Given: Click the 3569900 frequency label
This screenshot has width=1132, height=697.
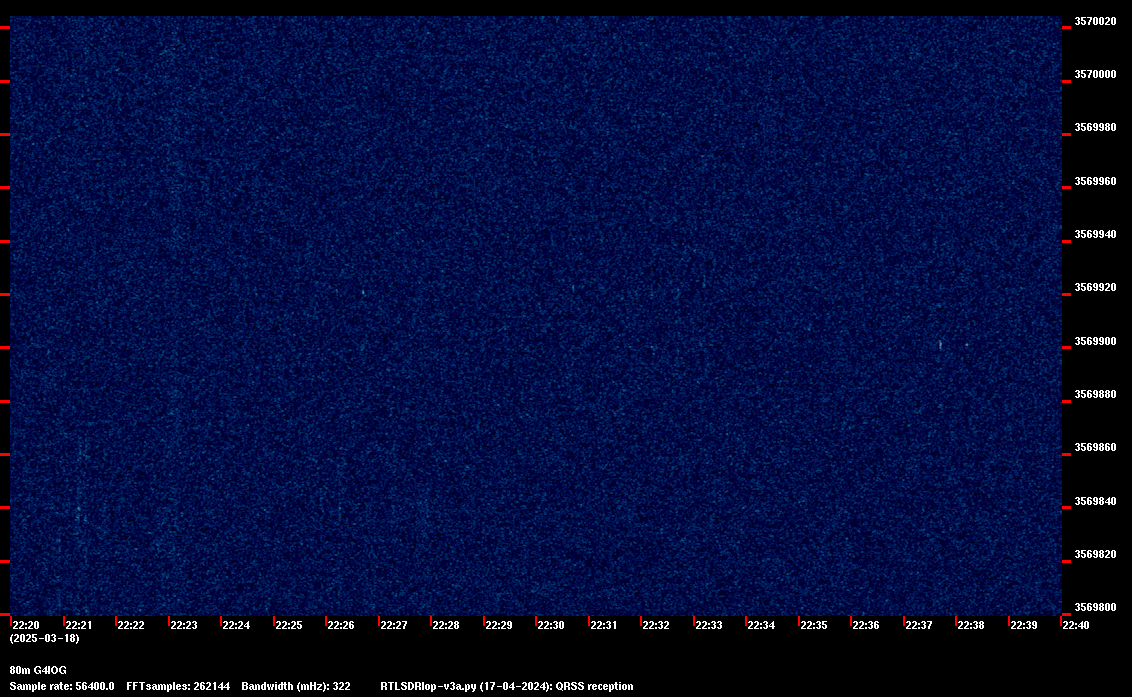Looking at the screenshot, I should click(x=1095, y=341).
